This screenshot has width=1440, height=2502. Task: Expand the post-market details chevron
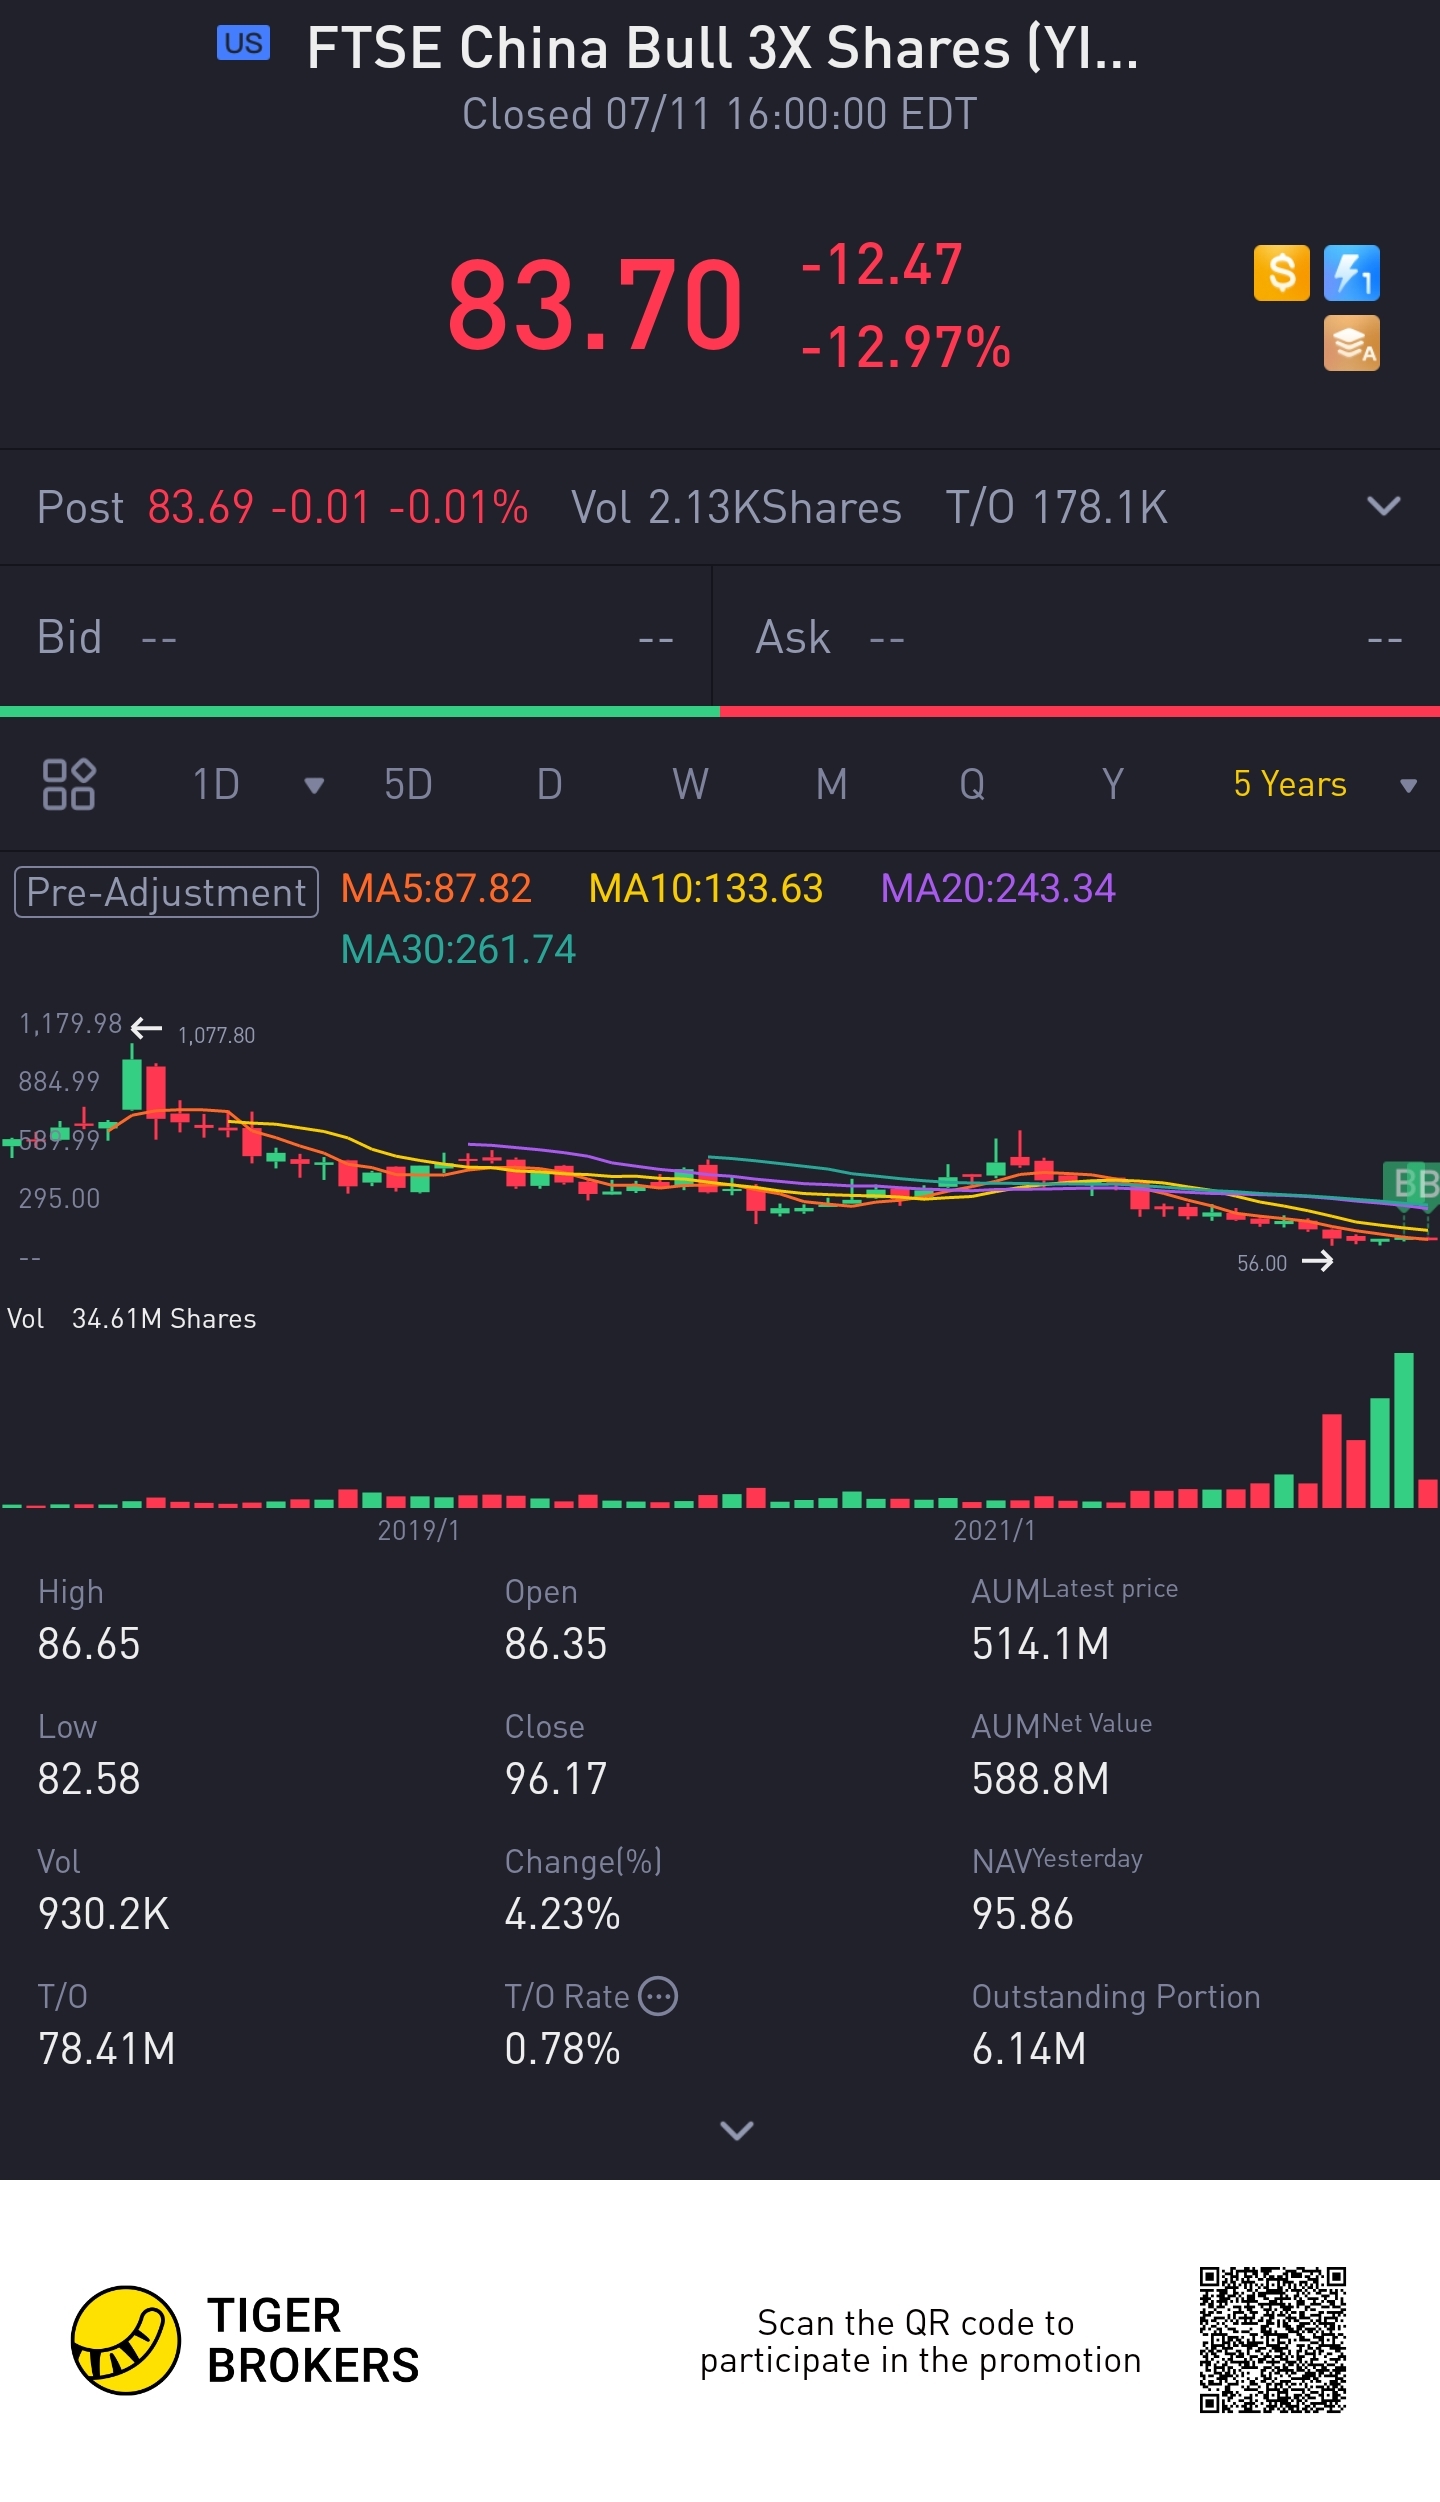pyautogui.click(x=1383, y=506)
